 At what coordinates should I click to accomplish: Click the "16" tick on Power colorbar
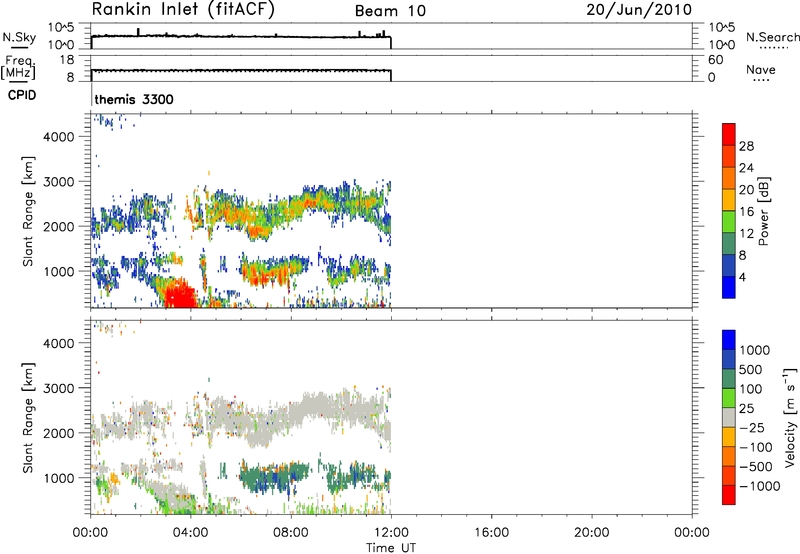pos(746,212)
